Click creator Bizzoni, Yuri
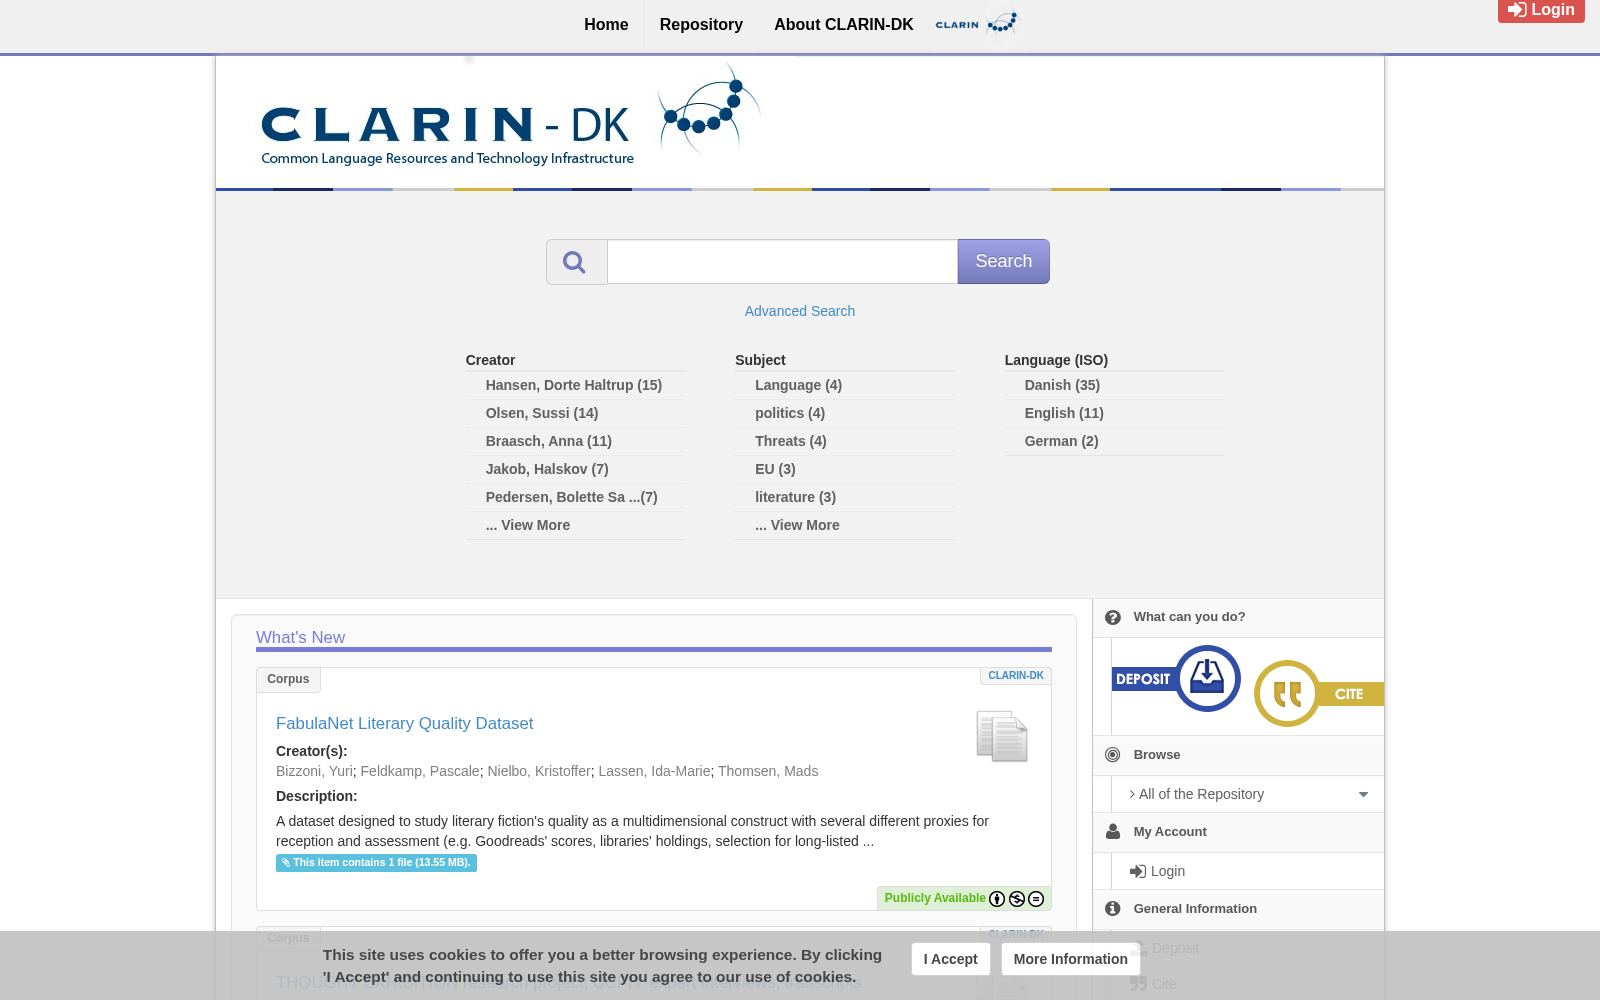Screen dimensions: 1600x1000 point(314,771)
